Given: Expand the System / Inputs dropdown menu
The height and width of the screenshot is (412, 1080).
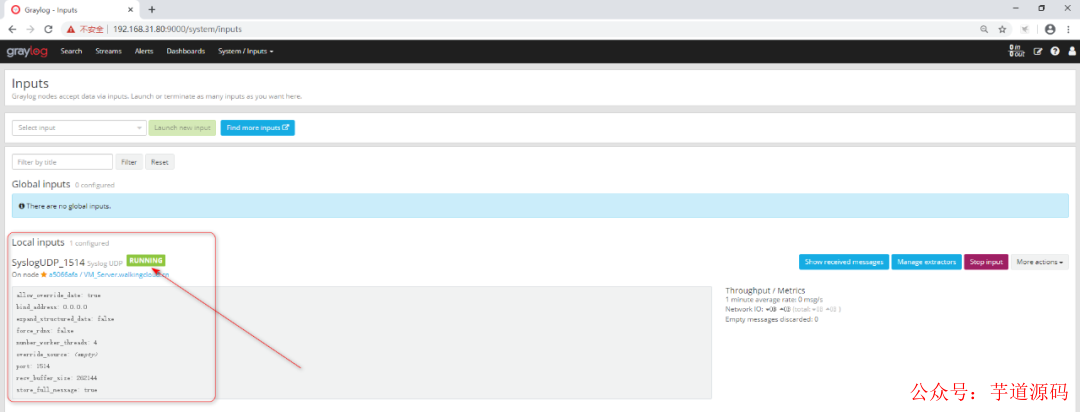Looking at the screenshot, I should (246, 52).
